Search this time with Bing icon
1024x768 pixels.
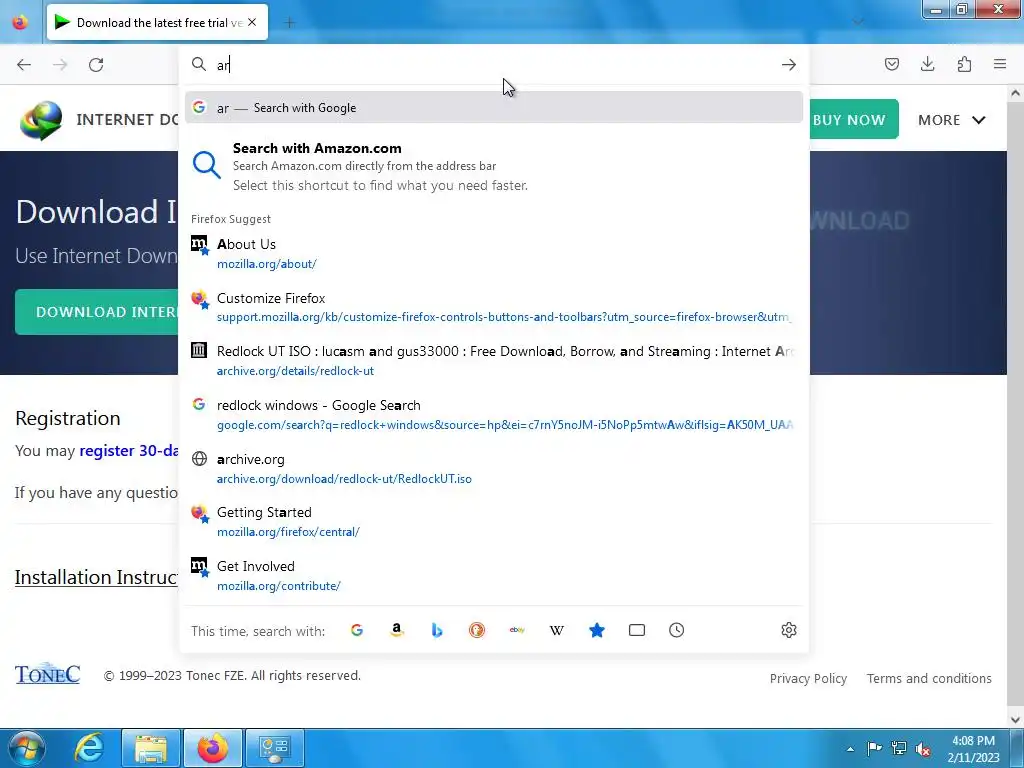tap(437, 630)
